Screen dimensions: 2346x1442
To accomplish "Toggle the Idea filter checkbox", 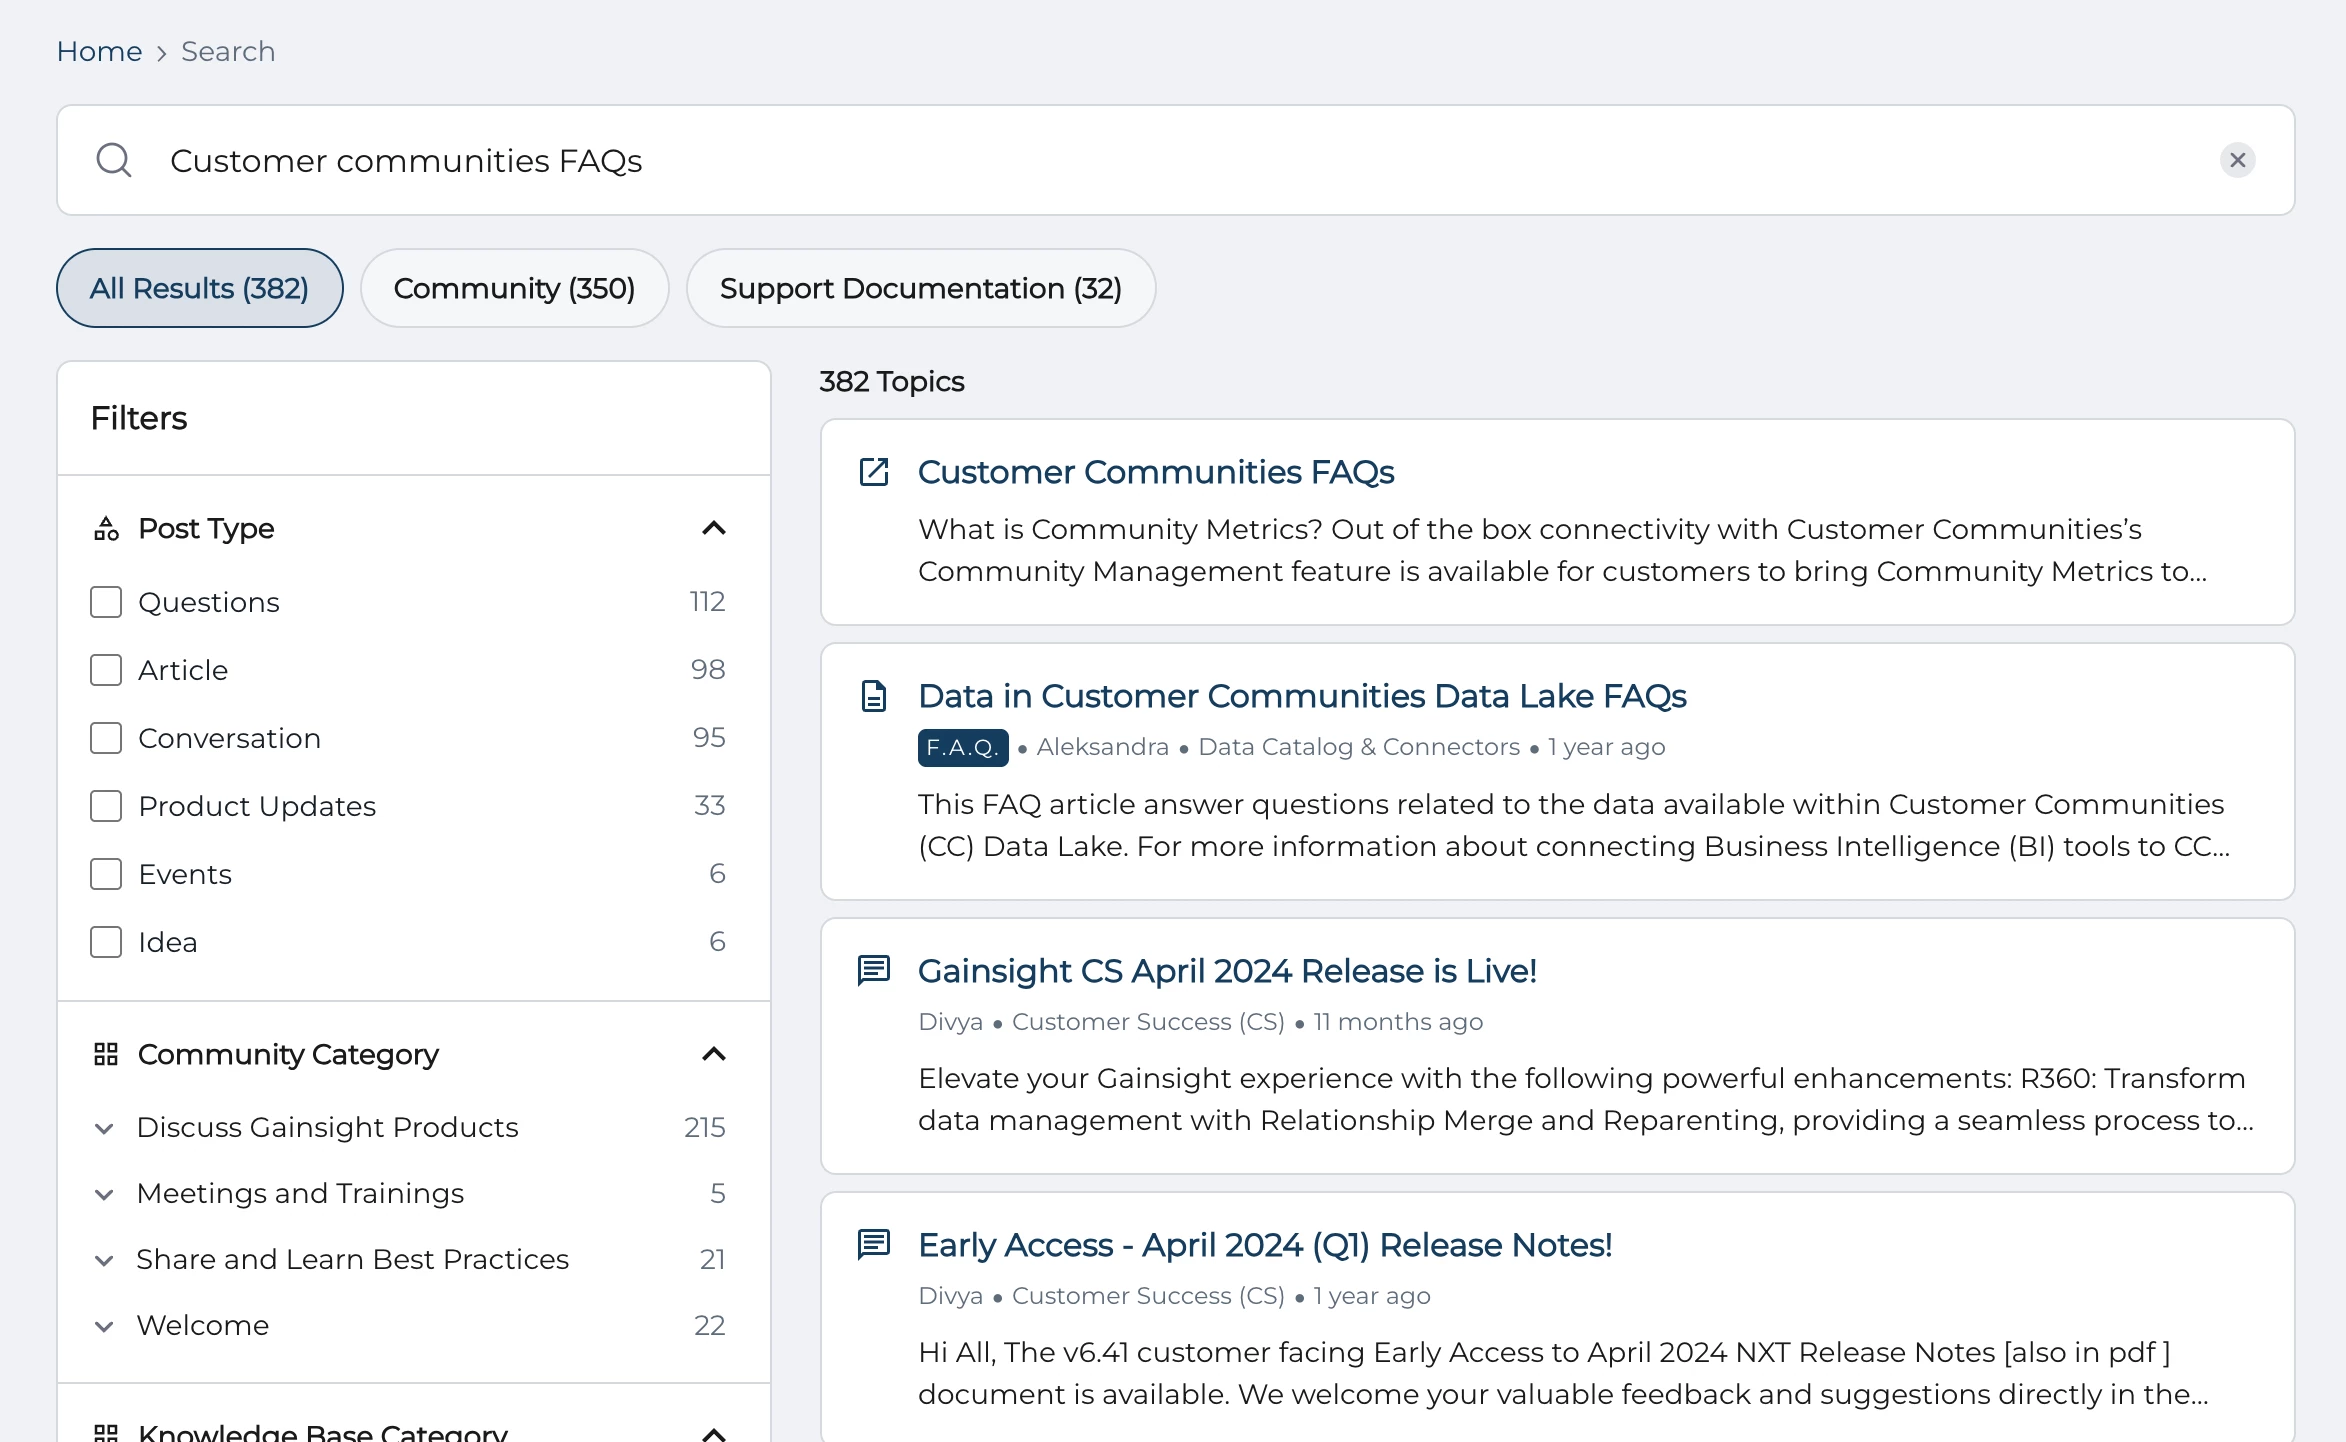I will tap(106, 942).
